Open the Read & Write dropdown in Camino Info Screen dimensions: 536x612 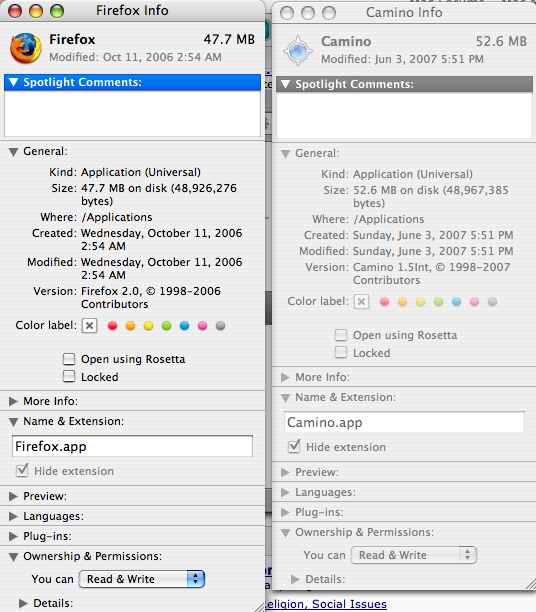pyautogui.click(x=414, y=555)
